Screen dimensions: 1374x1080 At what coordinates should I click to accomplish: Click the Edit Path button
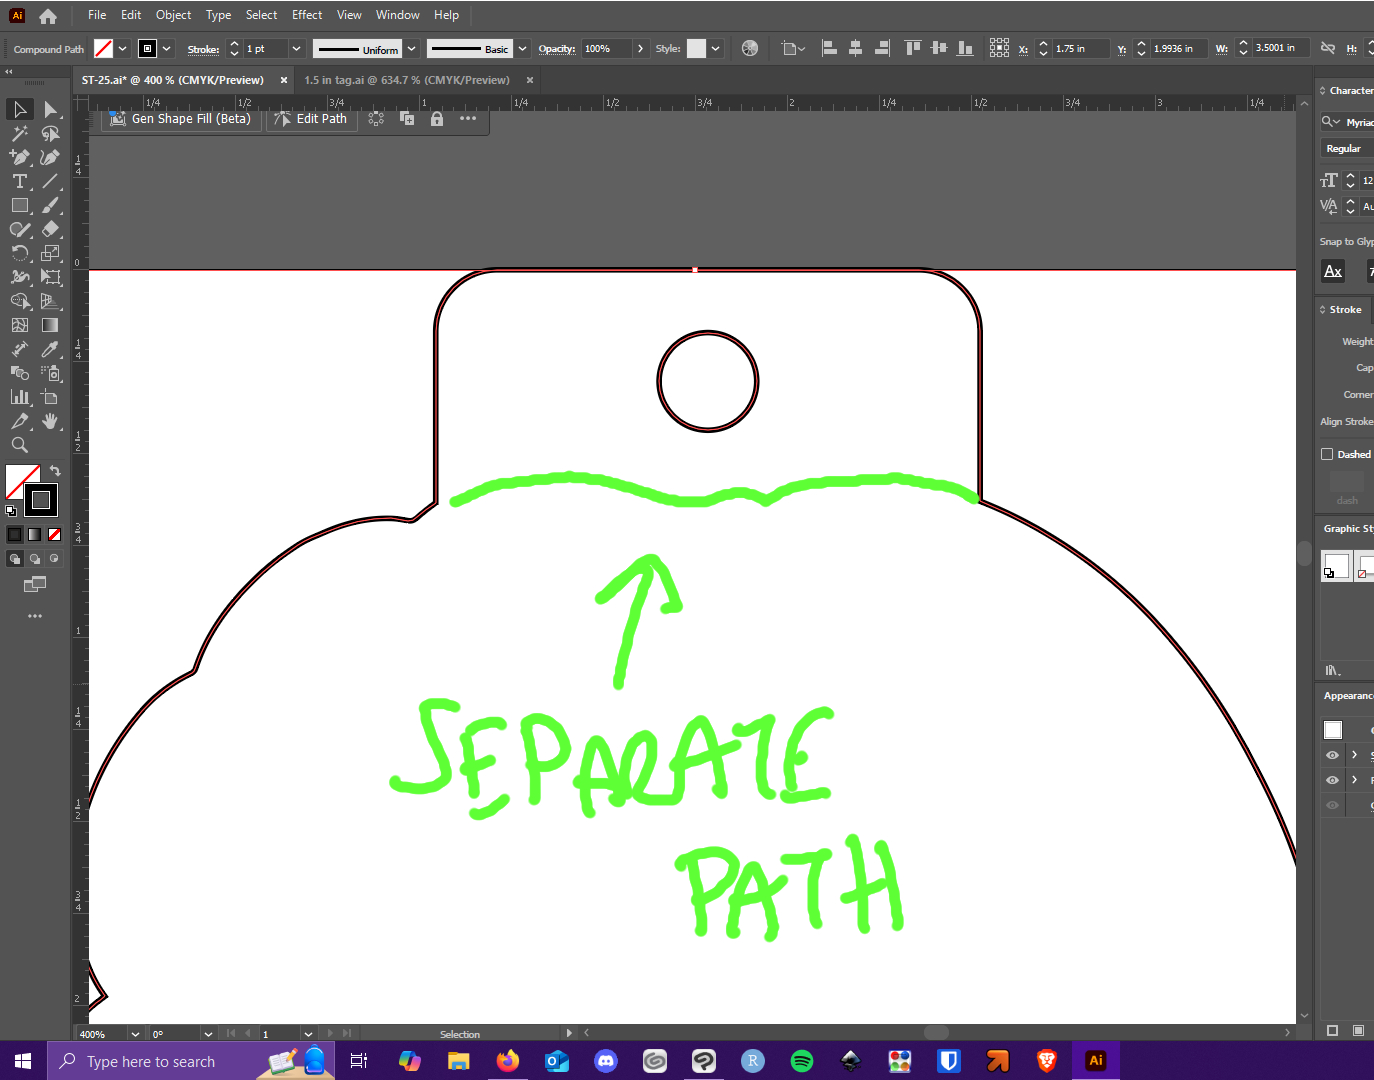pyautogui.click(x=311, y=119)
